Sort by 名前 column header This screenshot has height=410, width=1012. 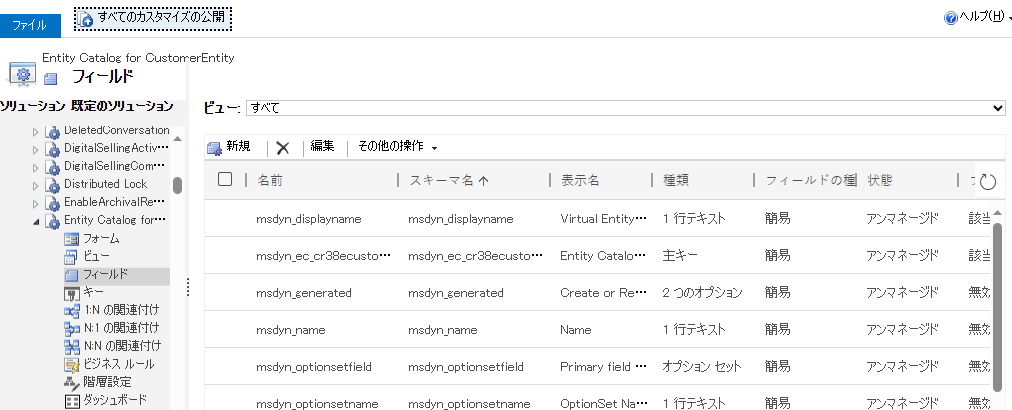click(270, 181)
